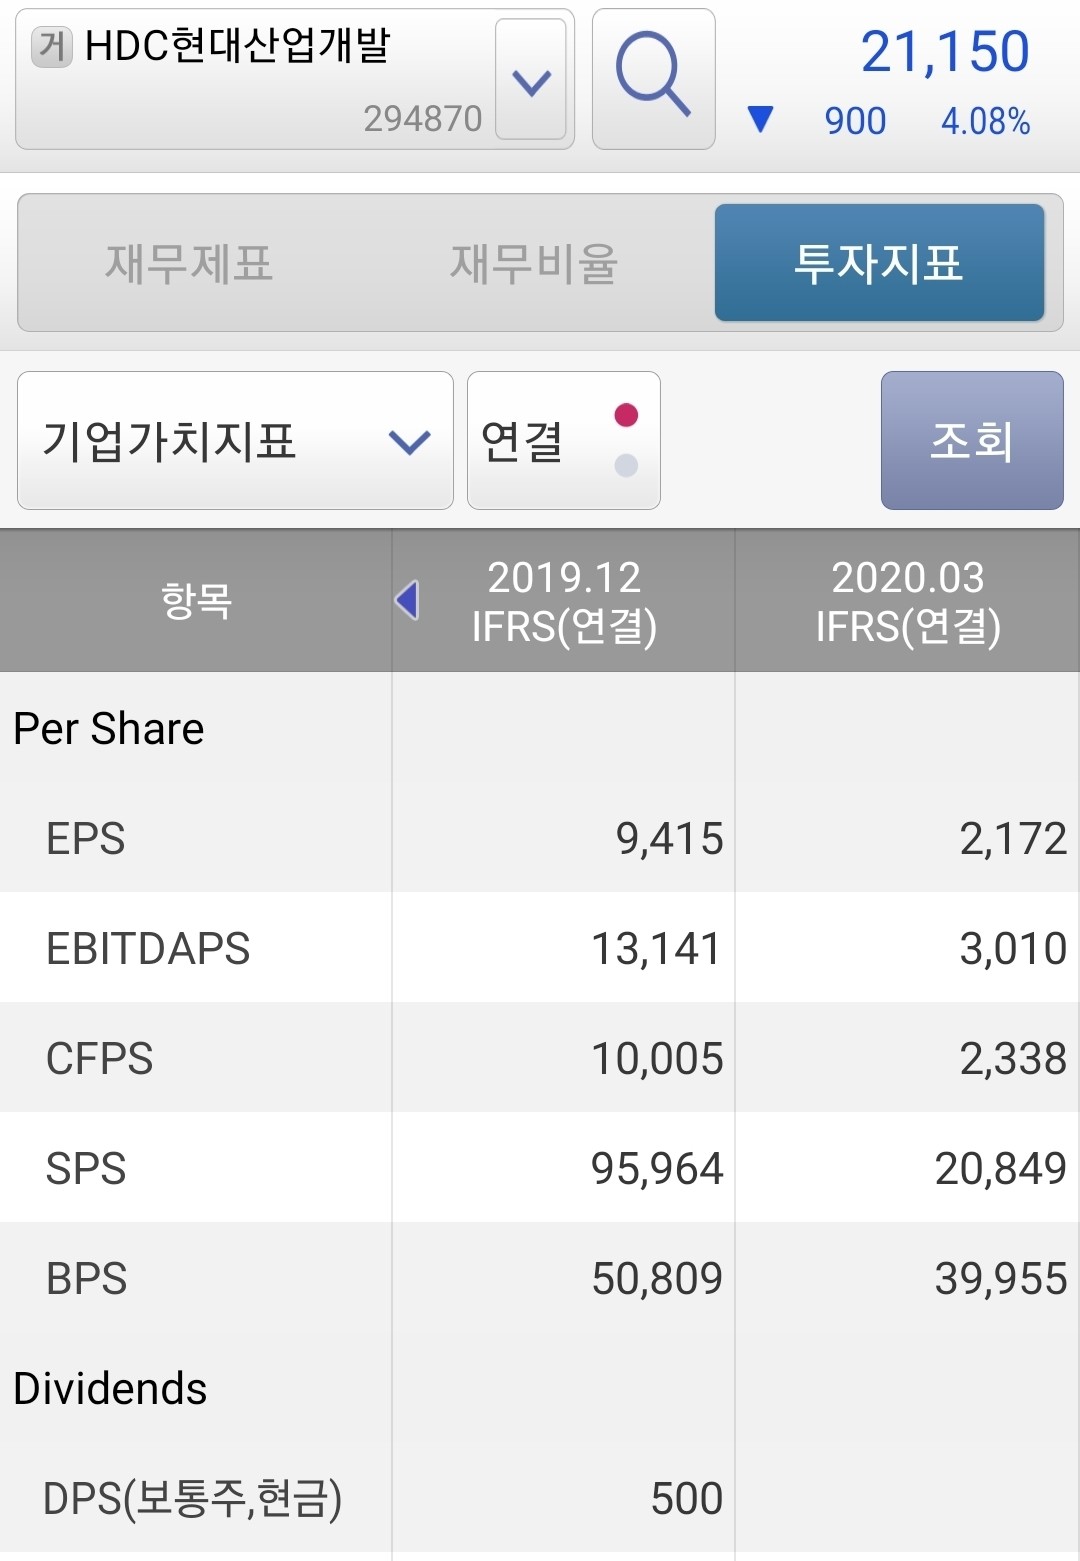The image size is (1080, 1561).
Task: Toggle the 연결 consolidated switch
Action: coord(563,440)
